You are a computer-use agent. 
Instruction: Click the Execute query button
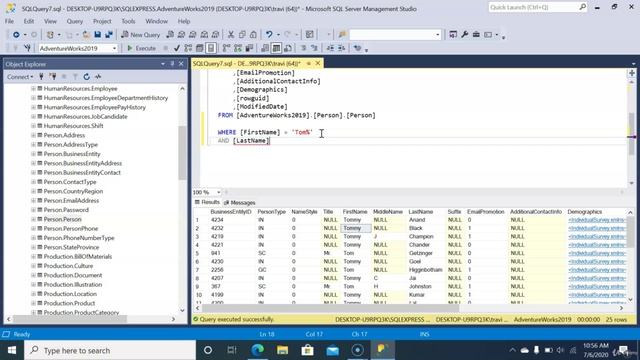[x=141, y=48]
